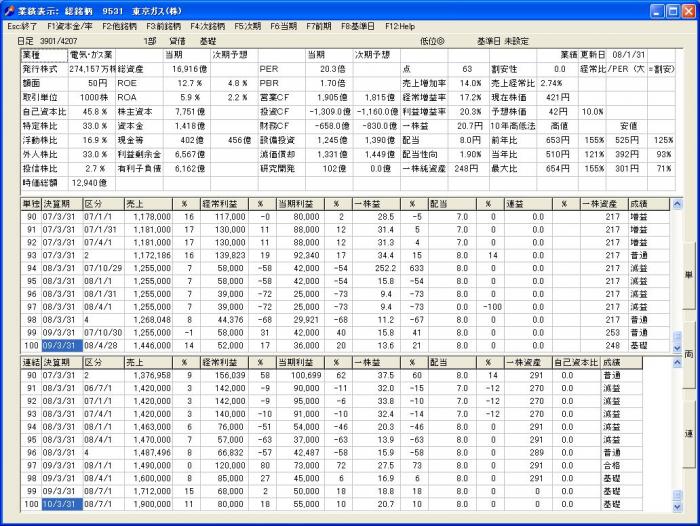This screenshot has width=700, height=526.
Task: Maximize the 業績表示 window
Action: (673, 11)
